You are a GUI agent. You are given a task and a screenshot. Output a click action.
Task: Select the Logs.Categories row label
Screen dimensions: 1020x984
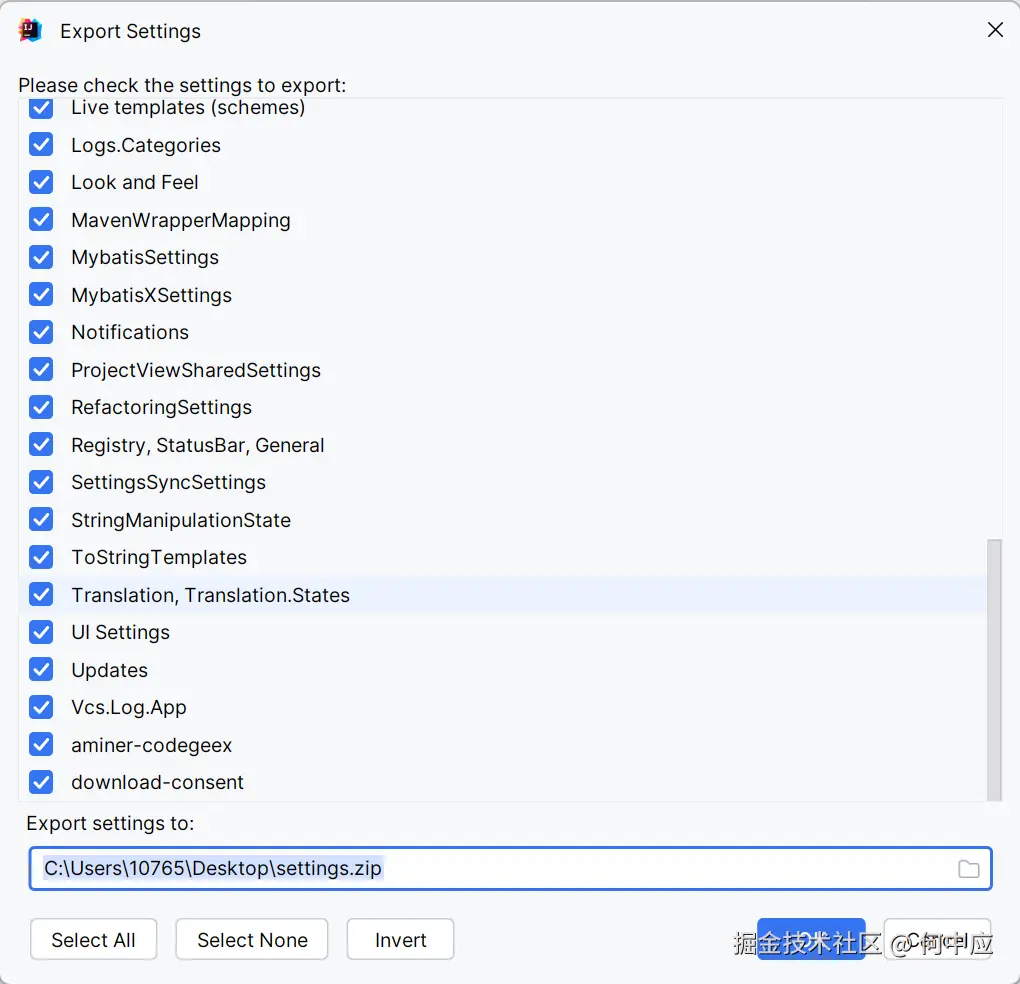click(146, 145)
